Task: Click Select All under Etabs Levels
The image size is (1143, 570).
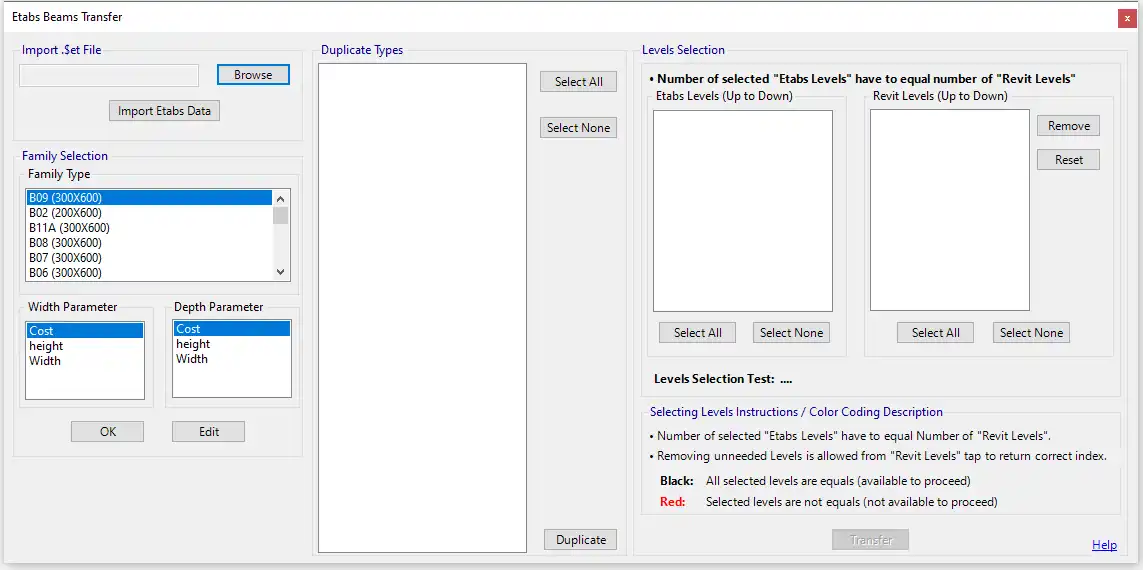Action: coord(698,332)
